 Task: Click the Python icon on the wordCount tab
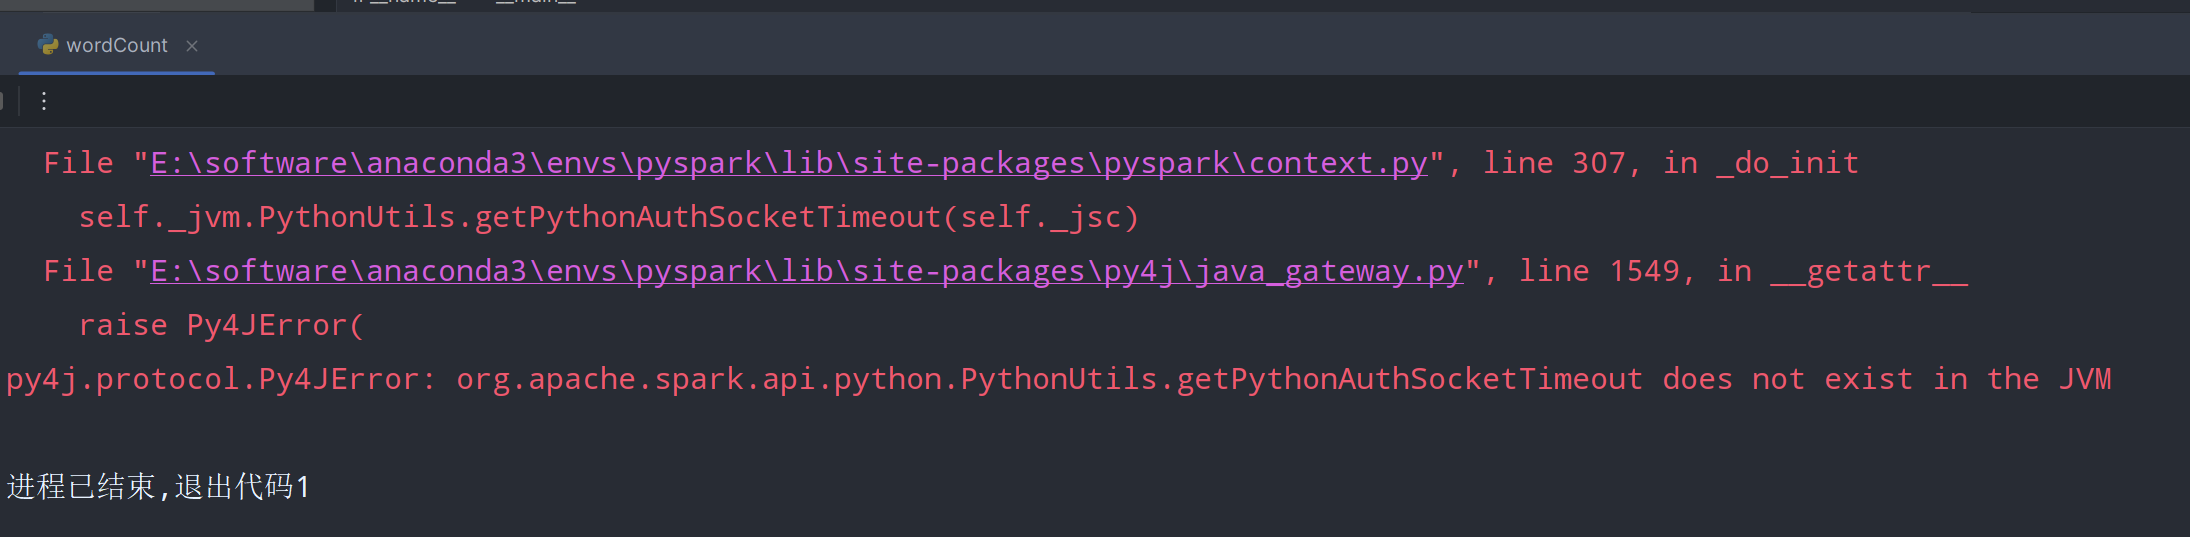[47, 45]
